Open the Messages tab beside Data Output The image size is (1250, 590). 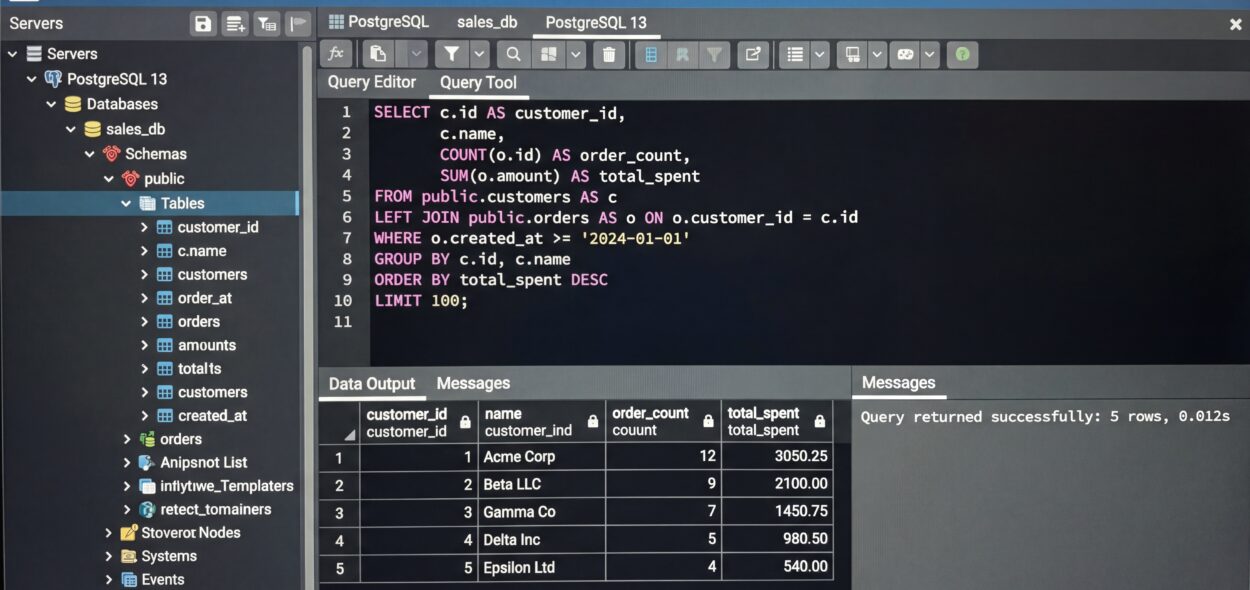tap(473, 383)
